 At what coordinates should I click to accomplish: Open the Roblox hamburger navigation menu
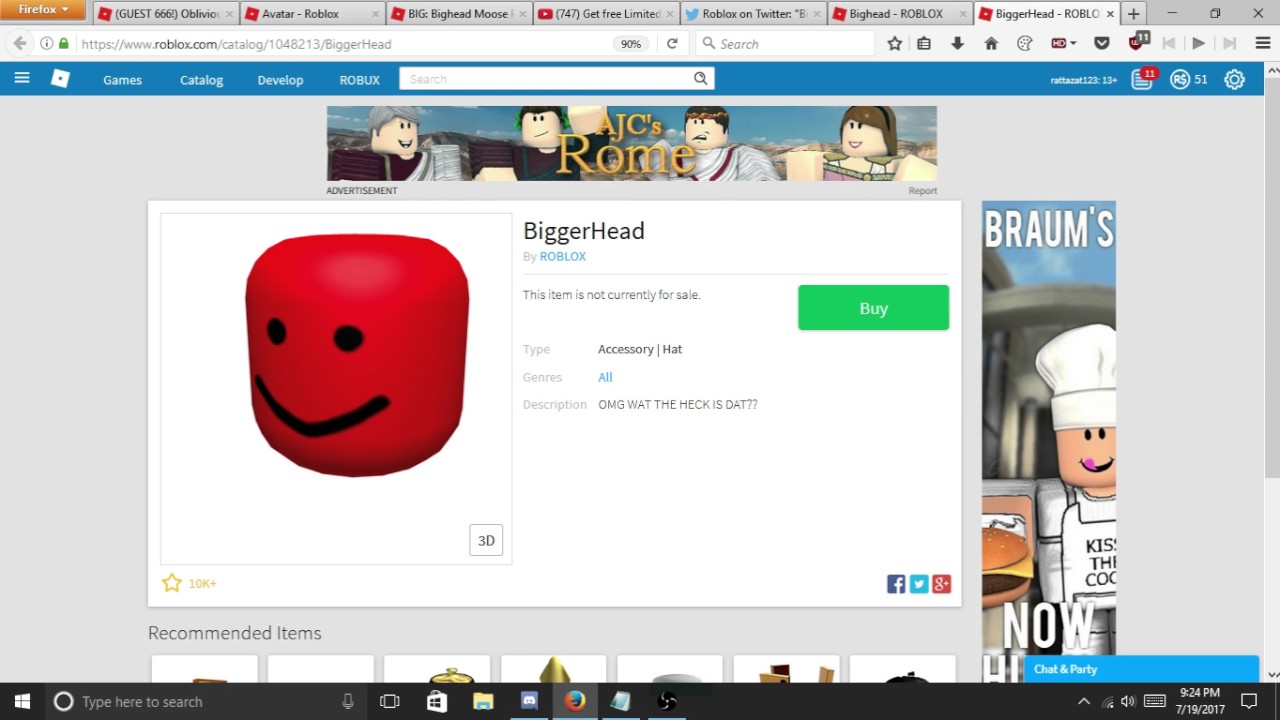[x=22, y=78]
